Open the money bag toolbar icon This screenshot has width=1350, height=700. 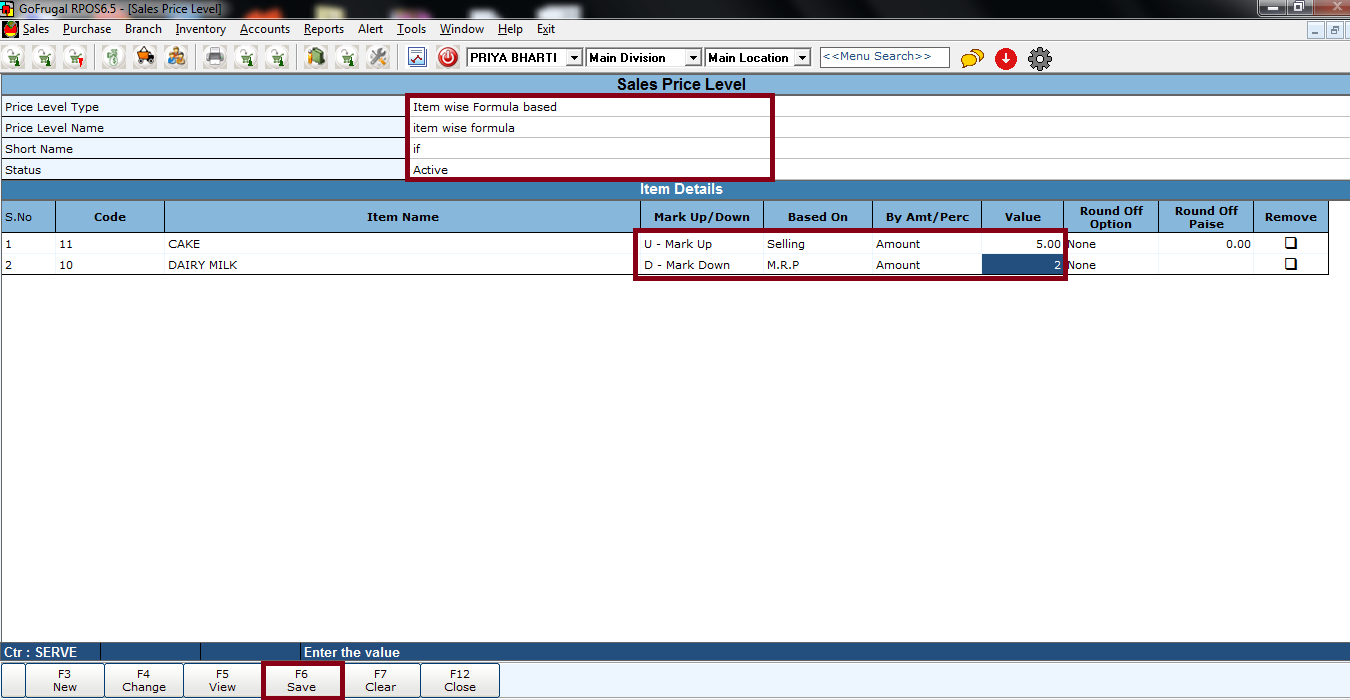click(114, 57)
